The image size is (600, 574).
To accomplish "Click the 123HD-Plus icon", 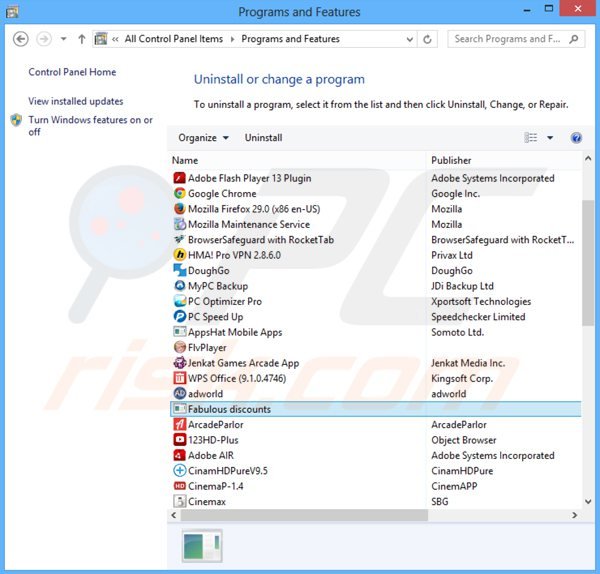I will pyautogui.click(x=179, y=440).
